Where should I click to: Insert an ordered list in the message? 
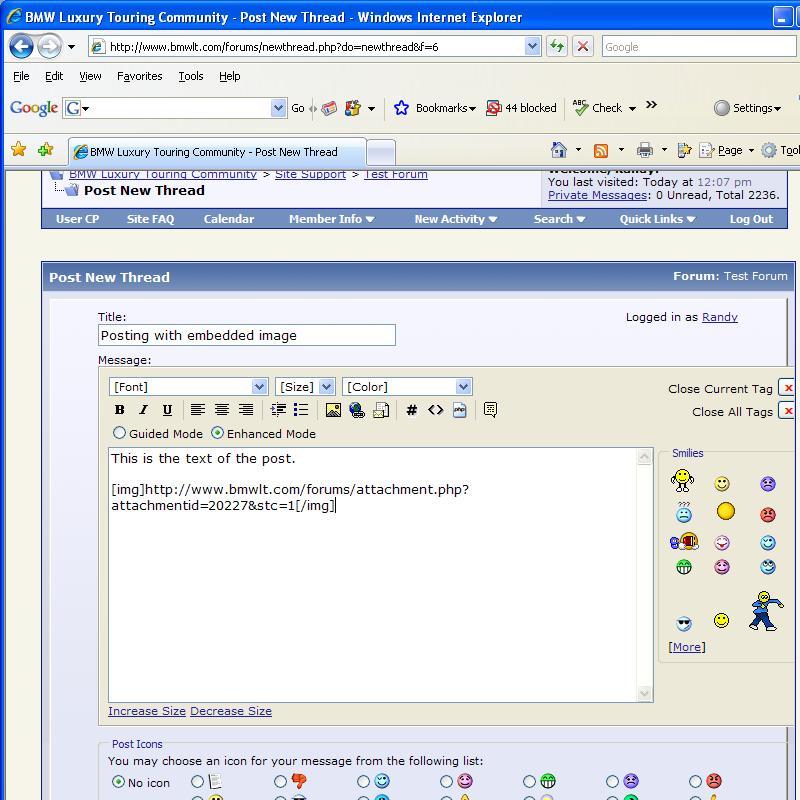[278, 410]
